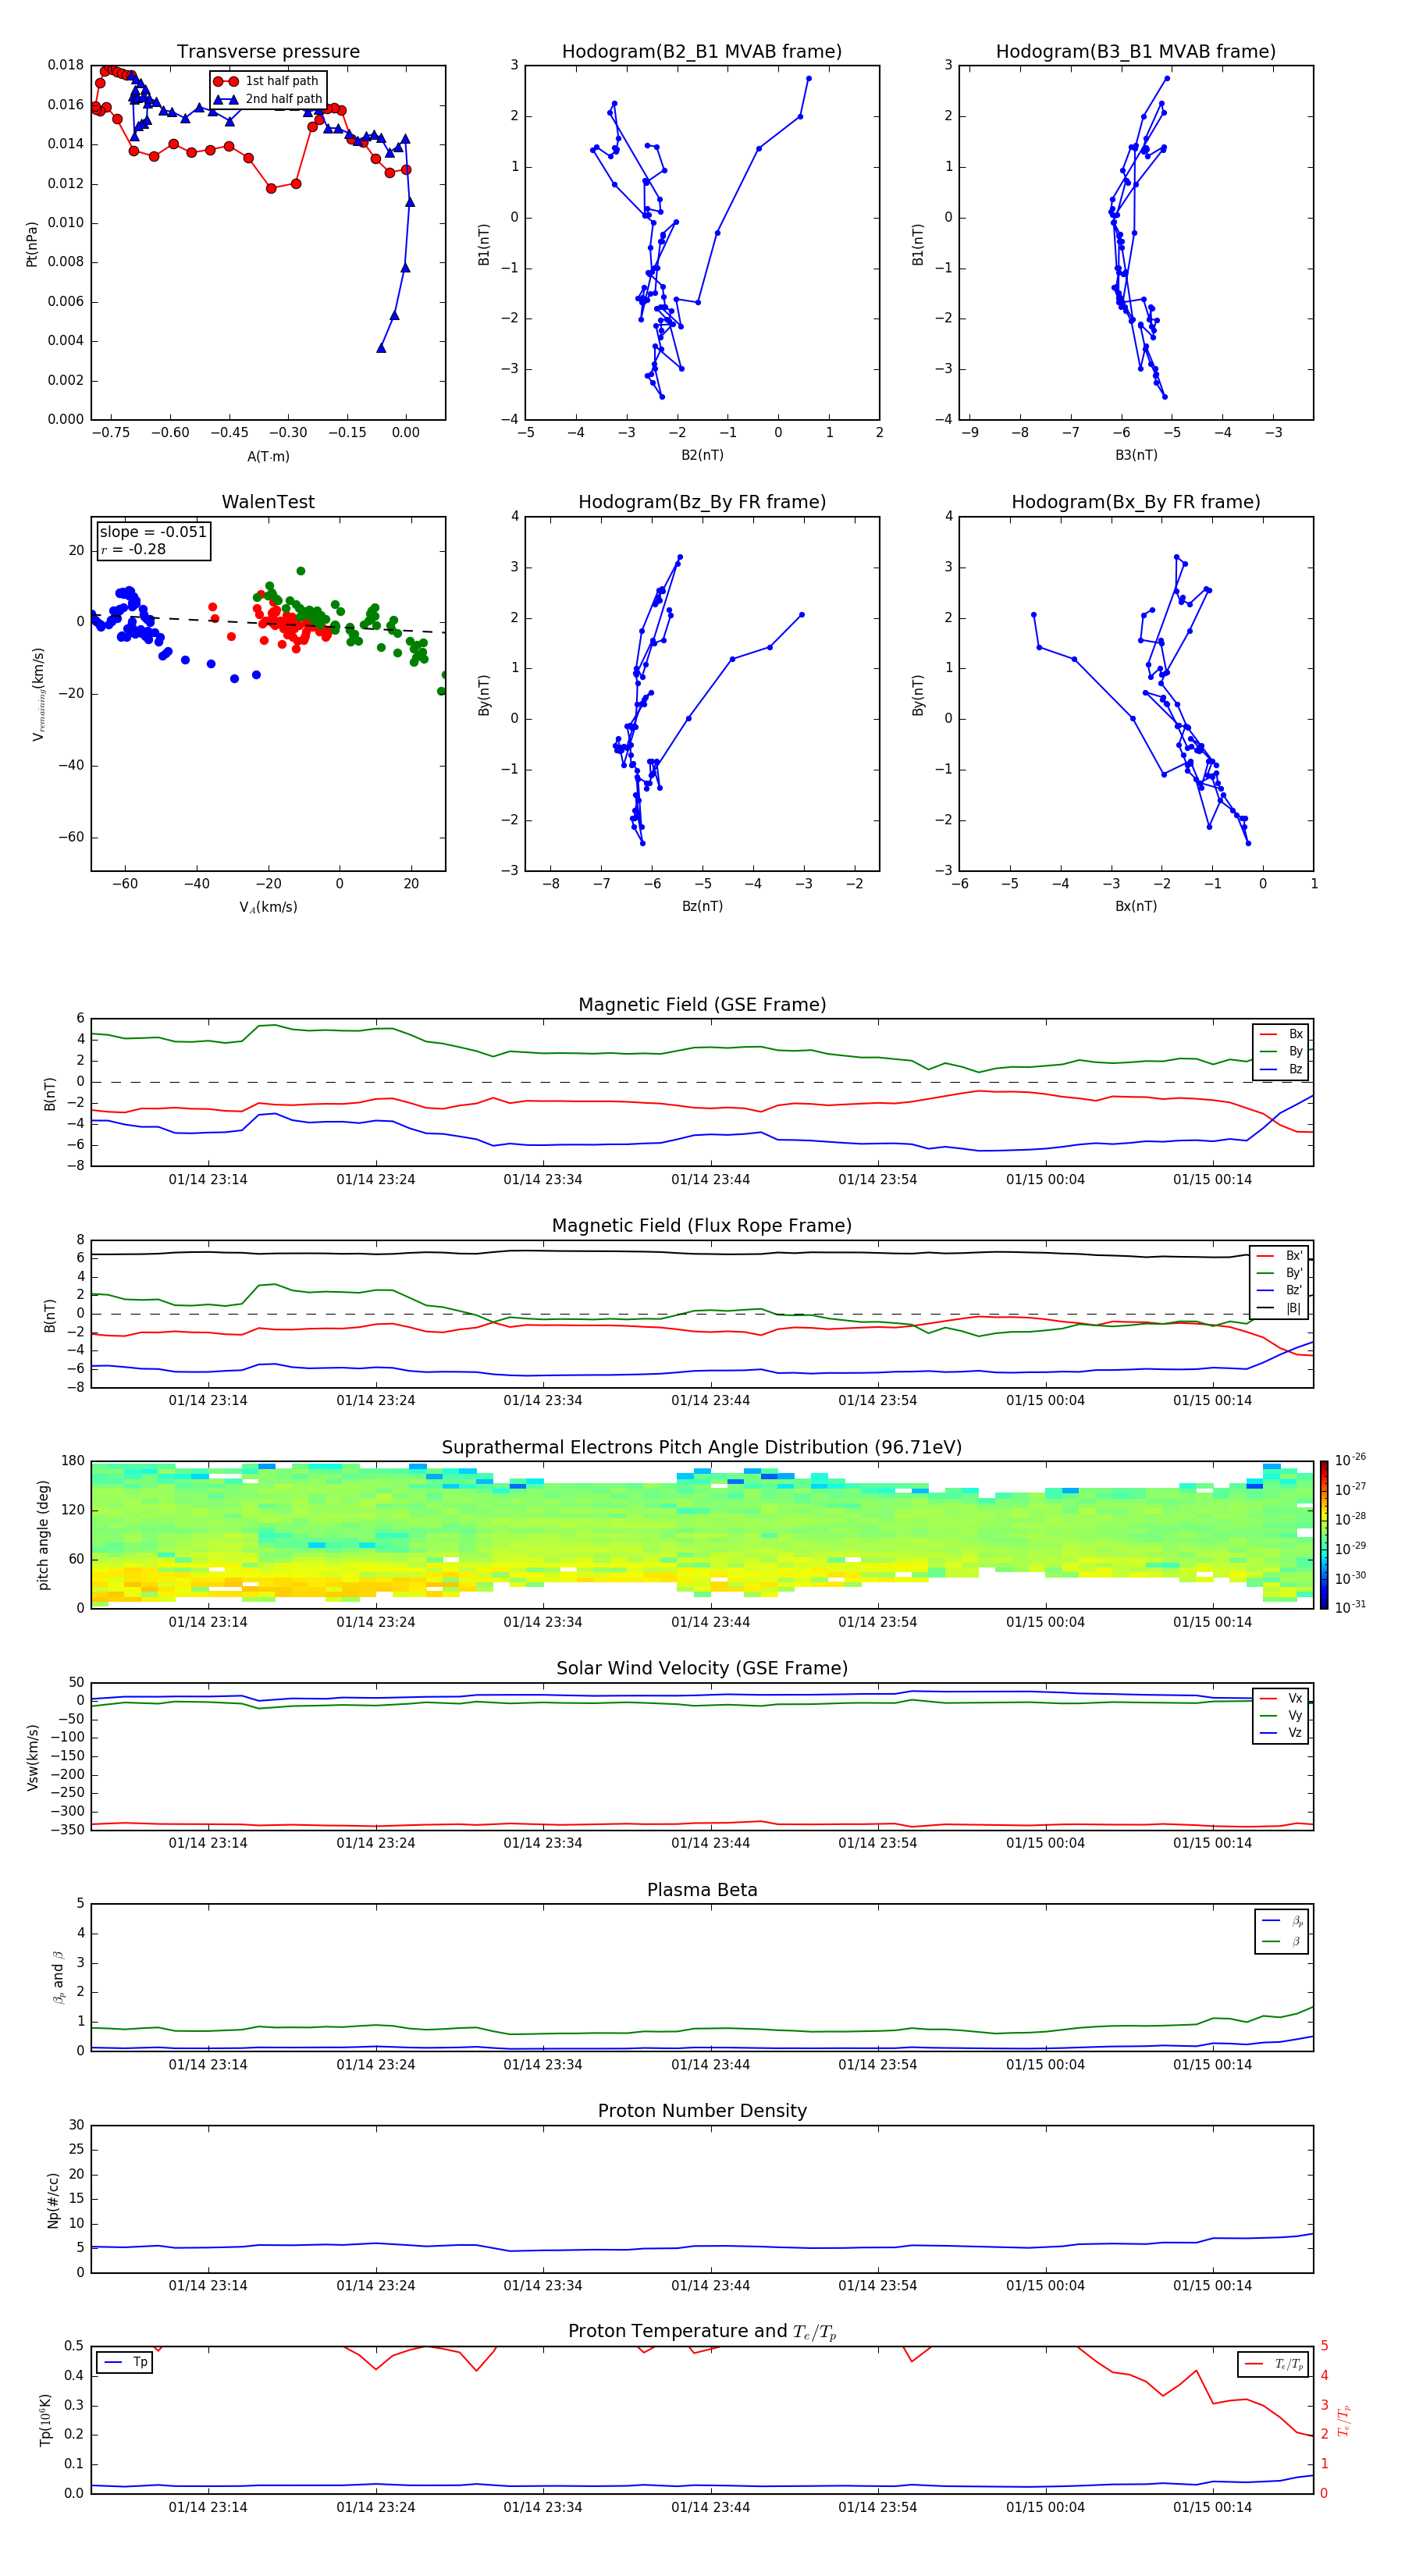This screenshot has width=1405, height=2576.
Task: Click the βp legend entry in Plasma Beta
Action: pos(1282,1921)
